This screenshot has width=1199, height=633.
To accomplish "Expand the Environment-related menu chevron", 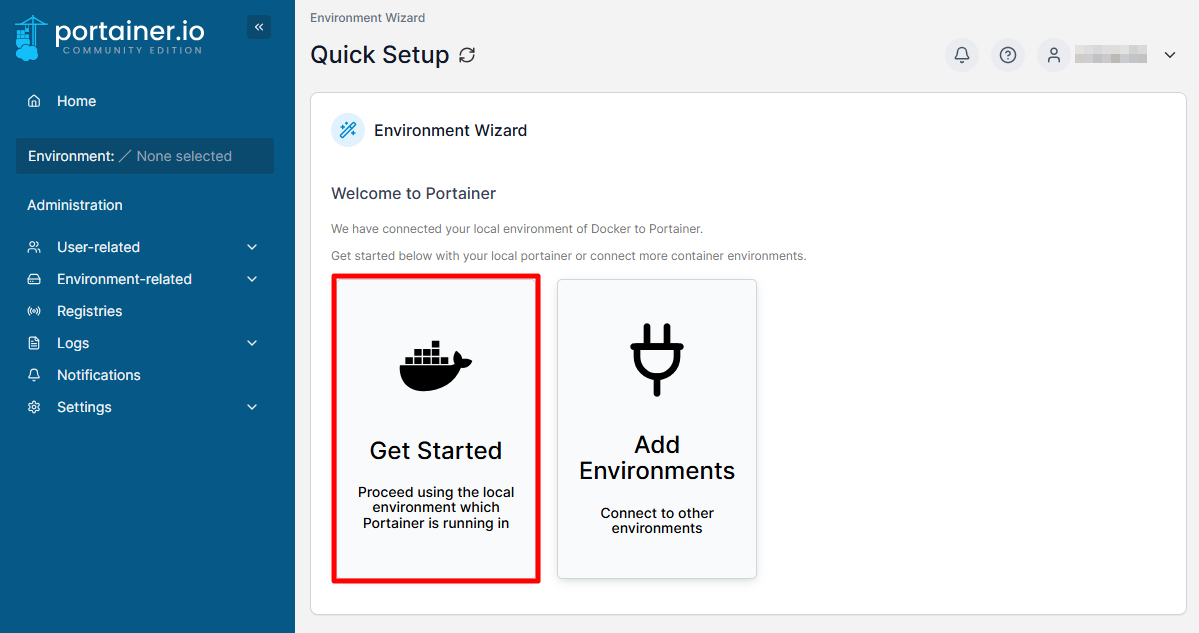I will (252, 279).
